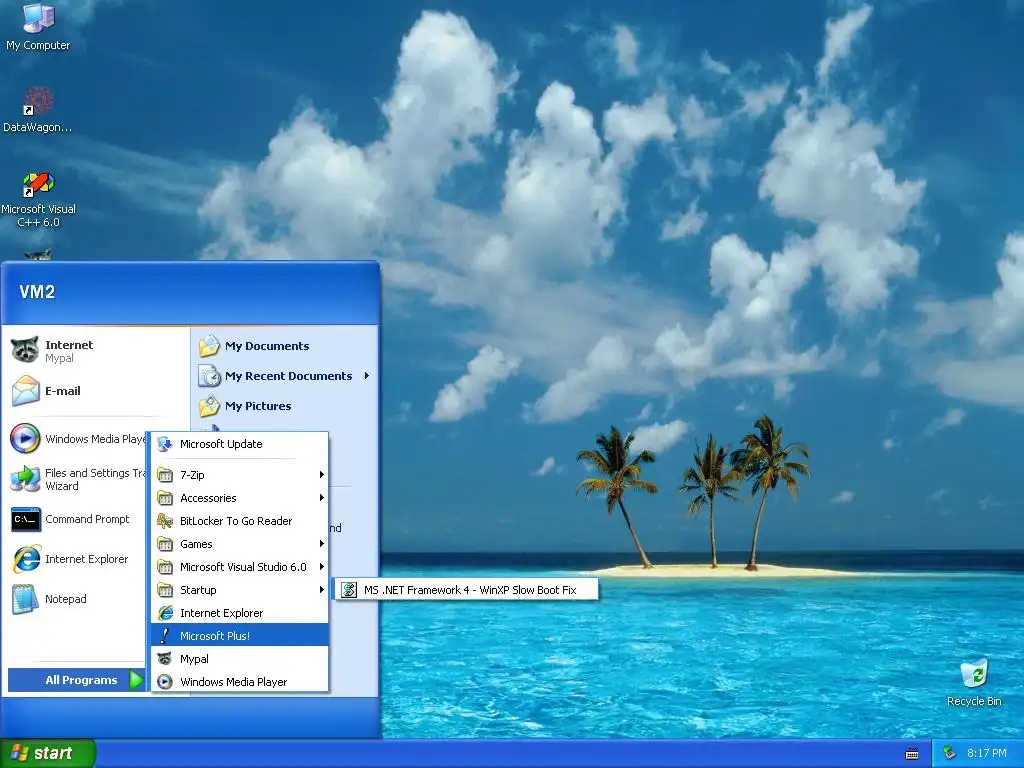The height and width of the screenshot is (768, 1024).
Task: Click the Start button
Action: pos(48,753)
